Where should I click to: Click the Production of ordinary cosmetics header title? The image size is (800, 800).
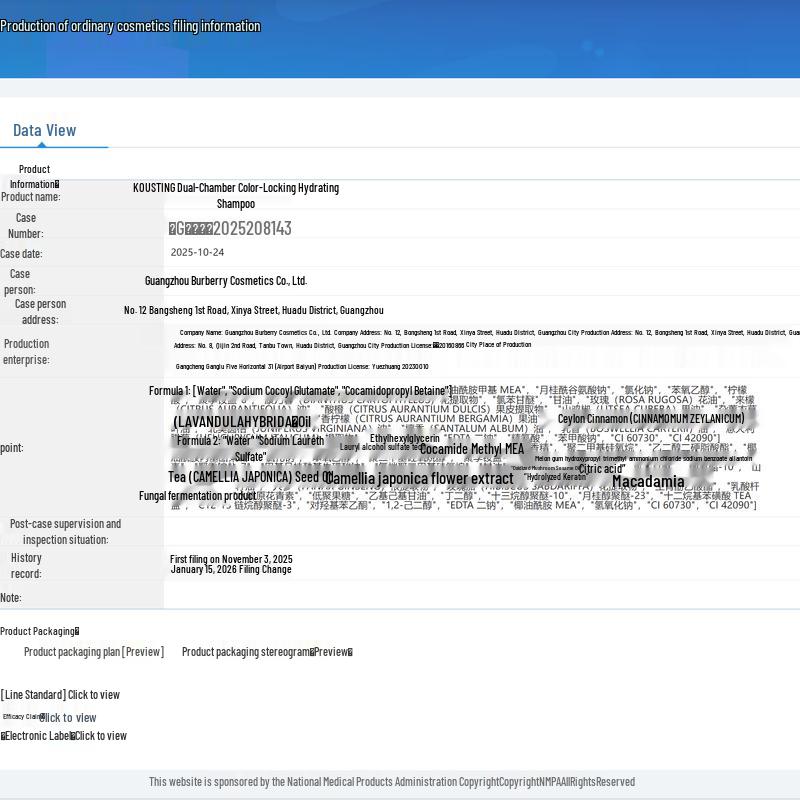(131, 27)
